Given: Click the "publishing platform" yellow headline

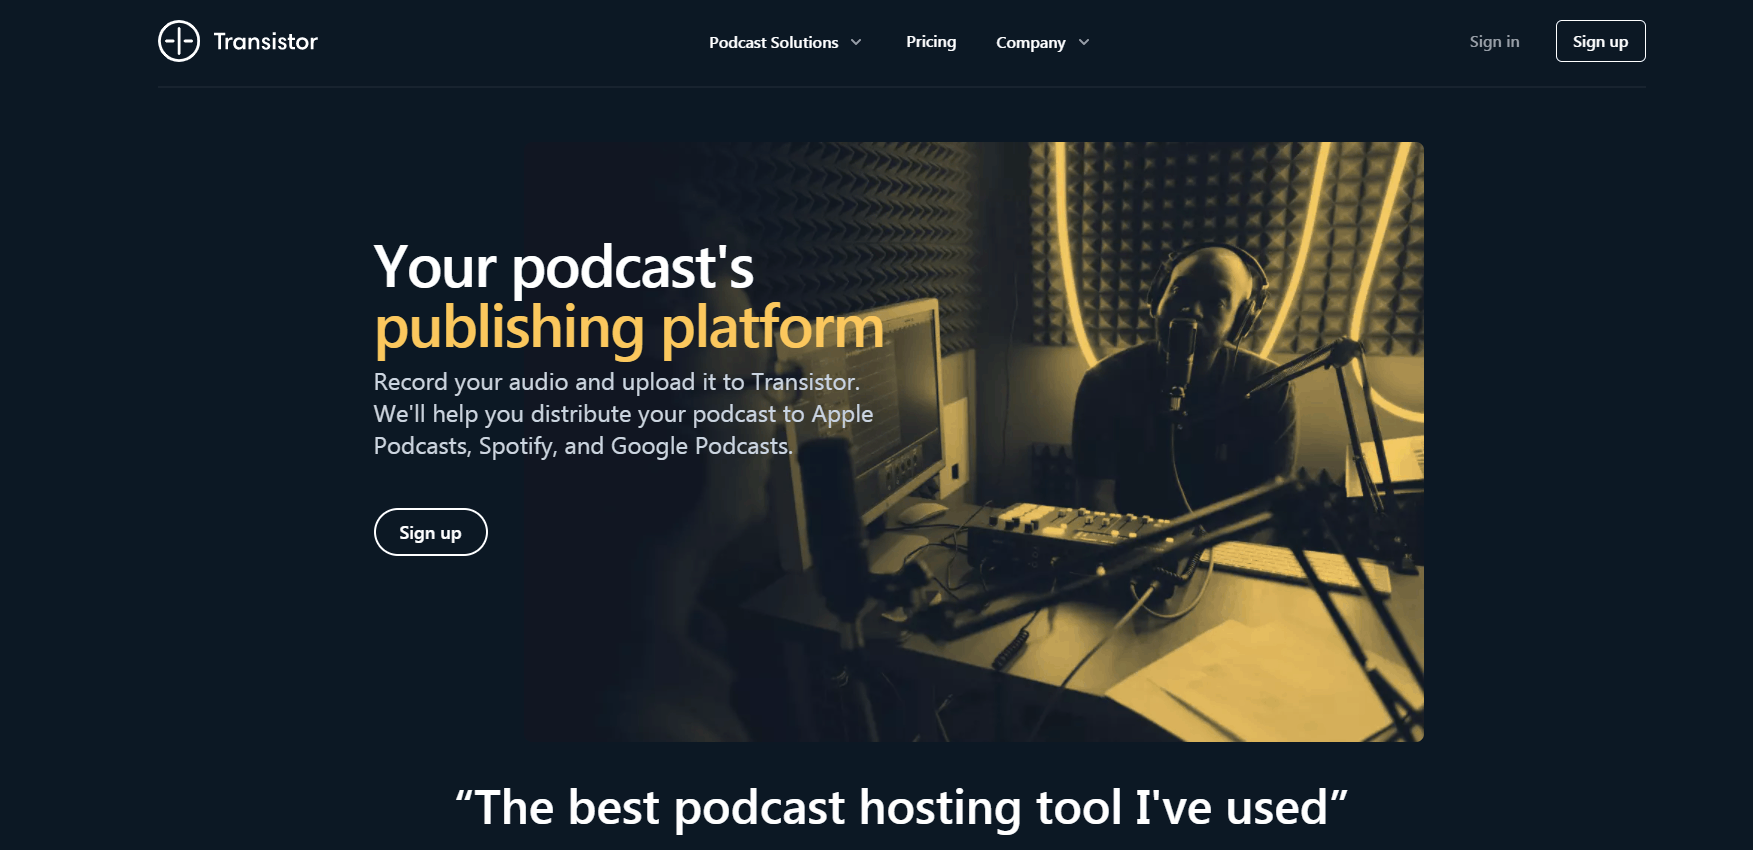Looking at the screenshot, I should (629, 327).
